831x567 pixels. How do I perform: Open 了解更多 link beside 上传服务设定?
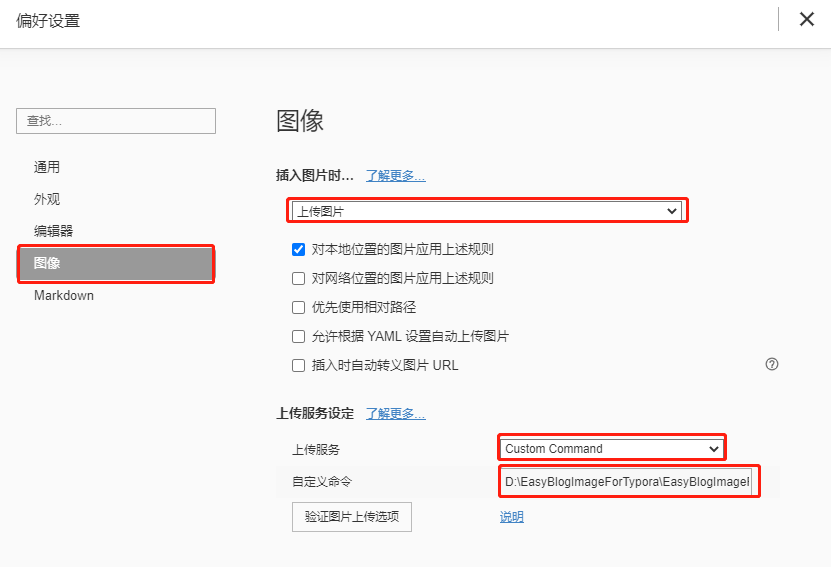395,413
